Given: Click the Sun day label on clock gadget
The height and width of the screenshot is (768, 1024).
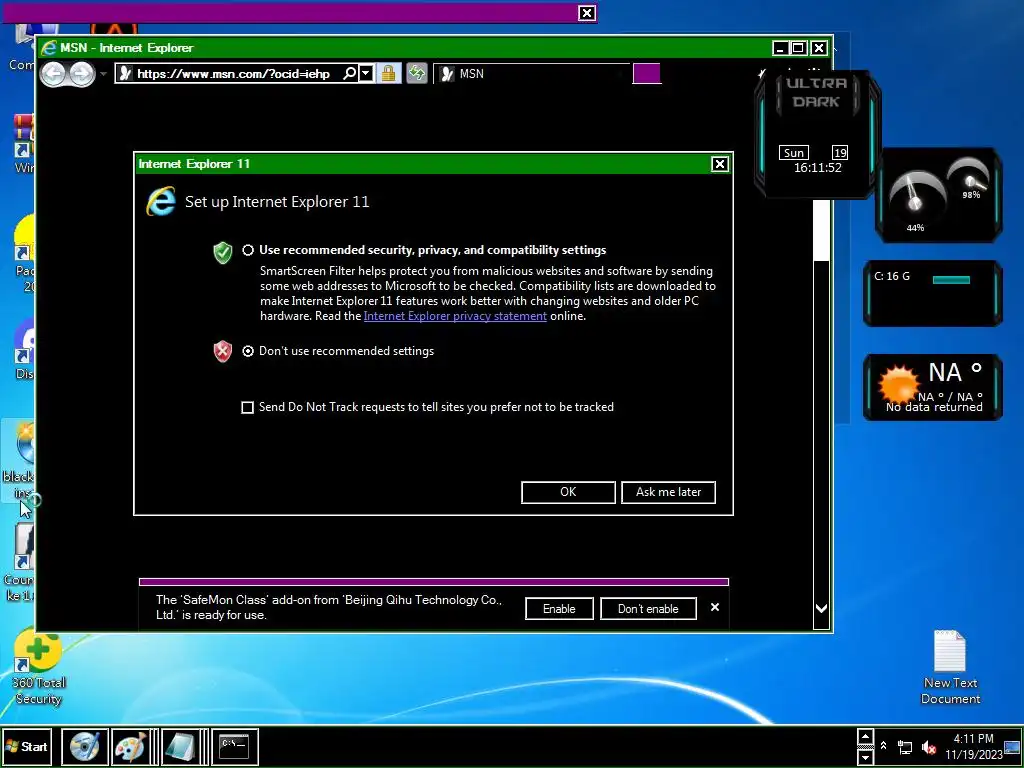Looking at the screenshot, I should click(793, 153).
